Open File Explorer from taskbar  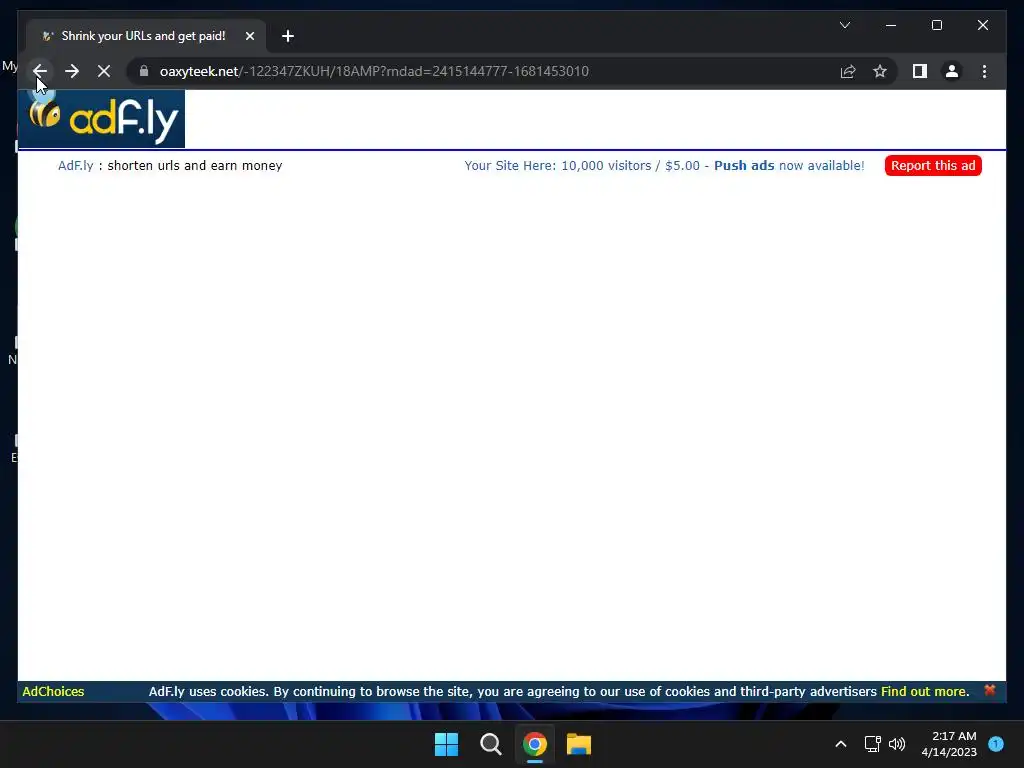(579, 744)
